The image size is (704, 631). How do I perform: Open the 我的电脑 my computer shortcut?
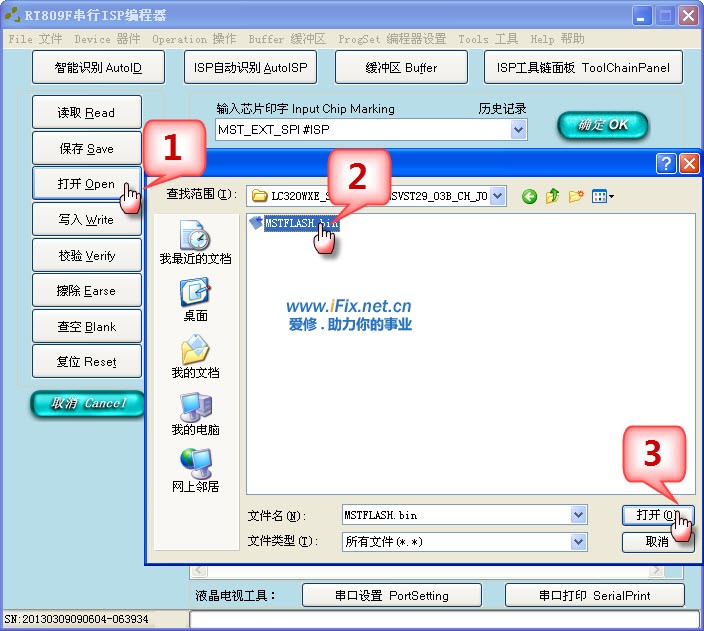[x=195, y=414]
